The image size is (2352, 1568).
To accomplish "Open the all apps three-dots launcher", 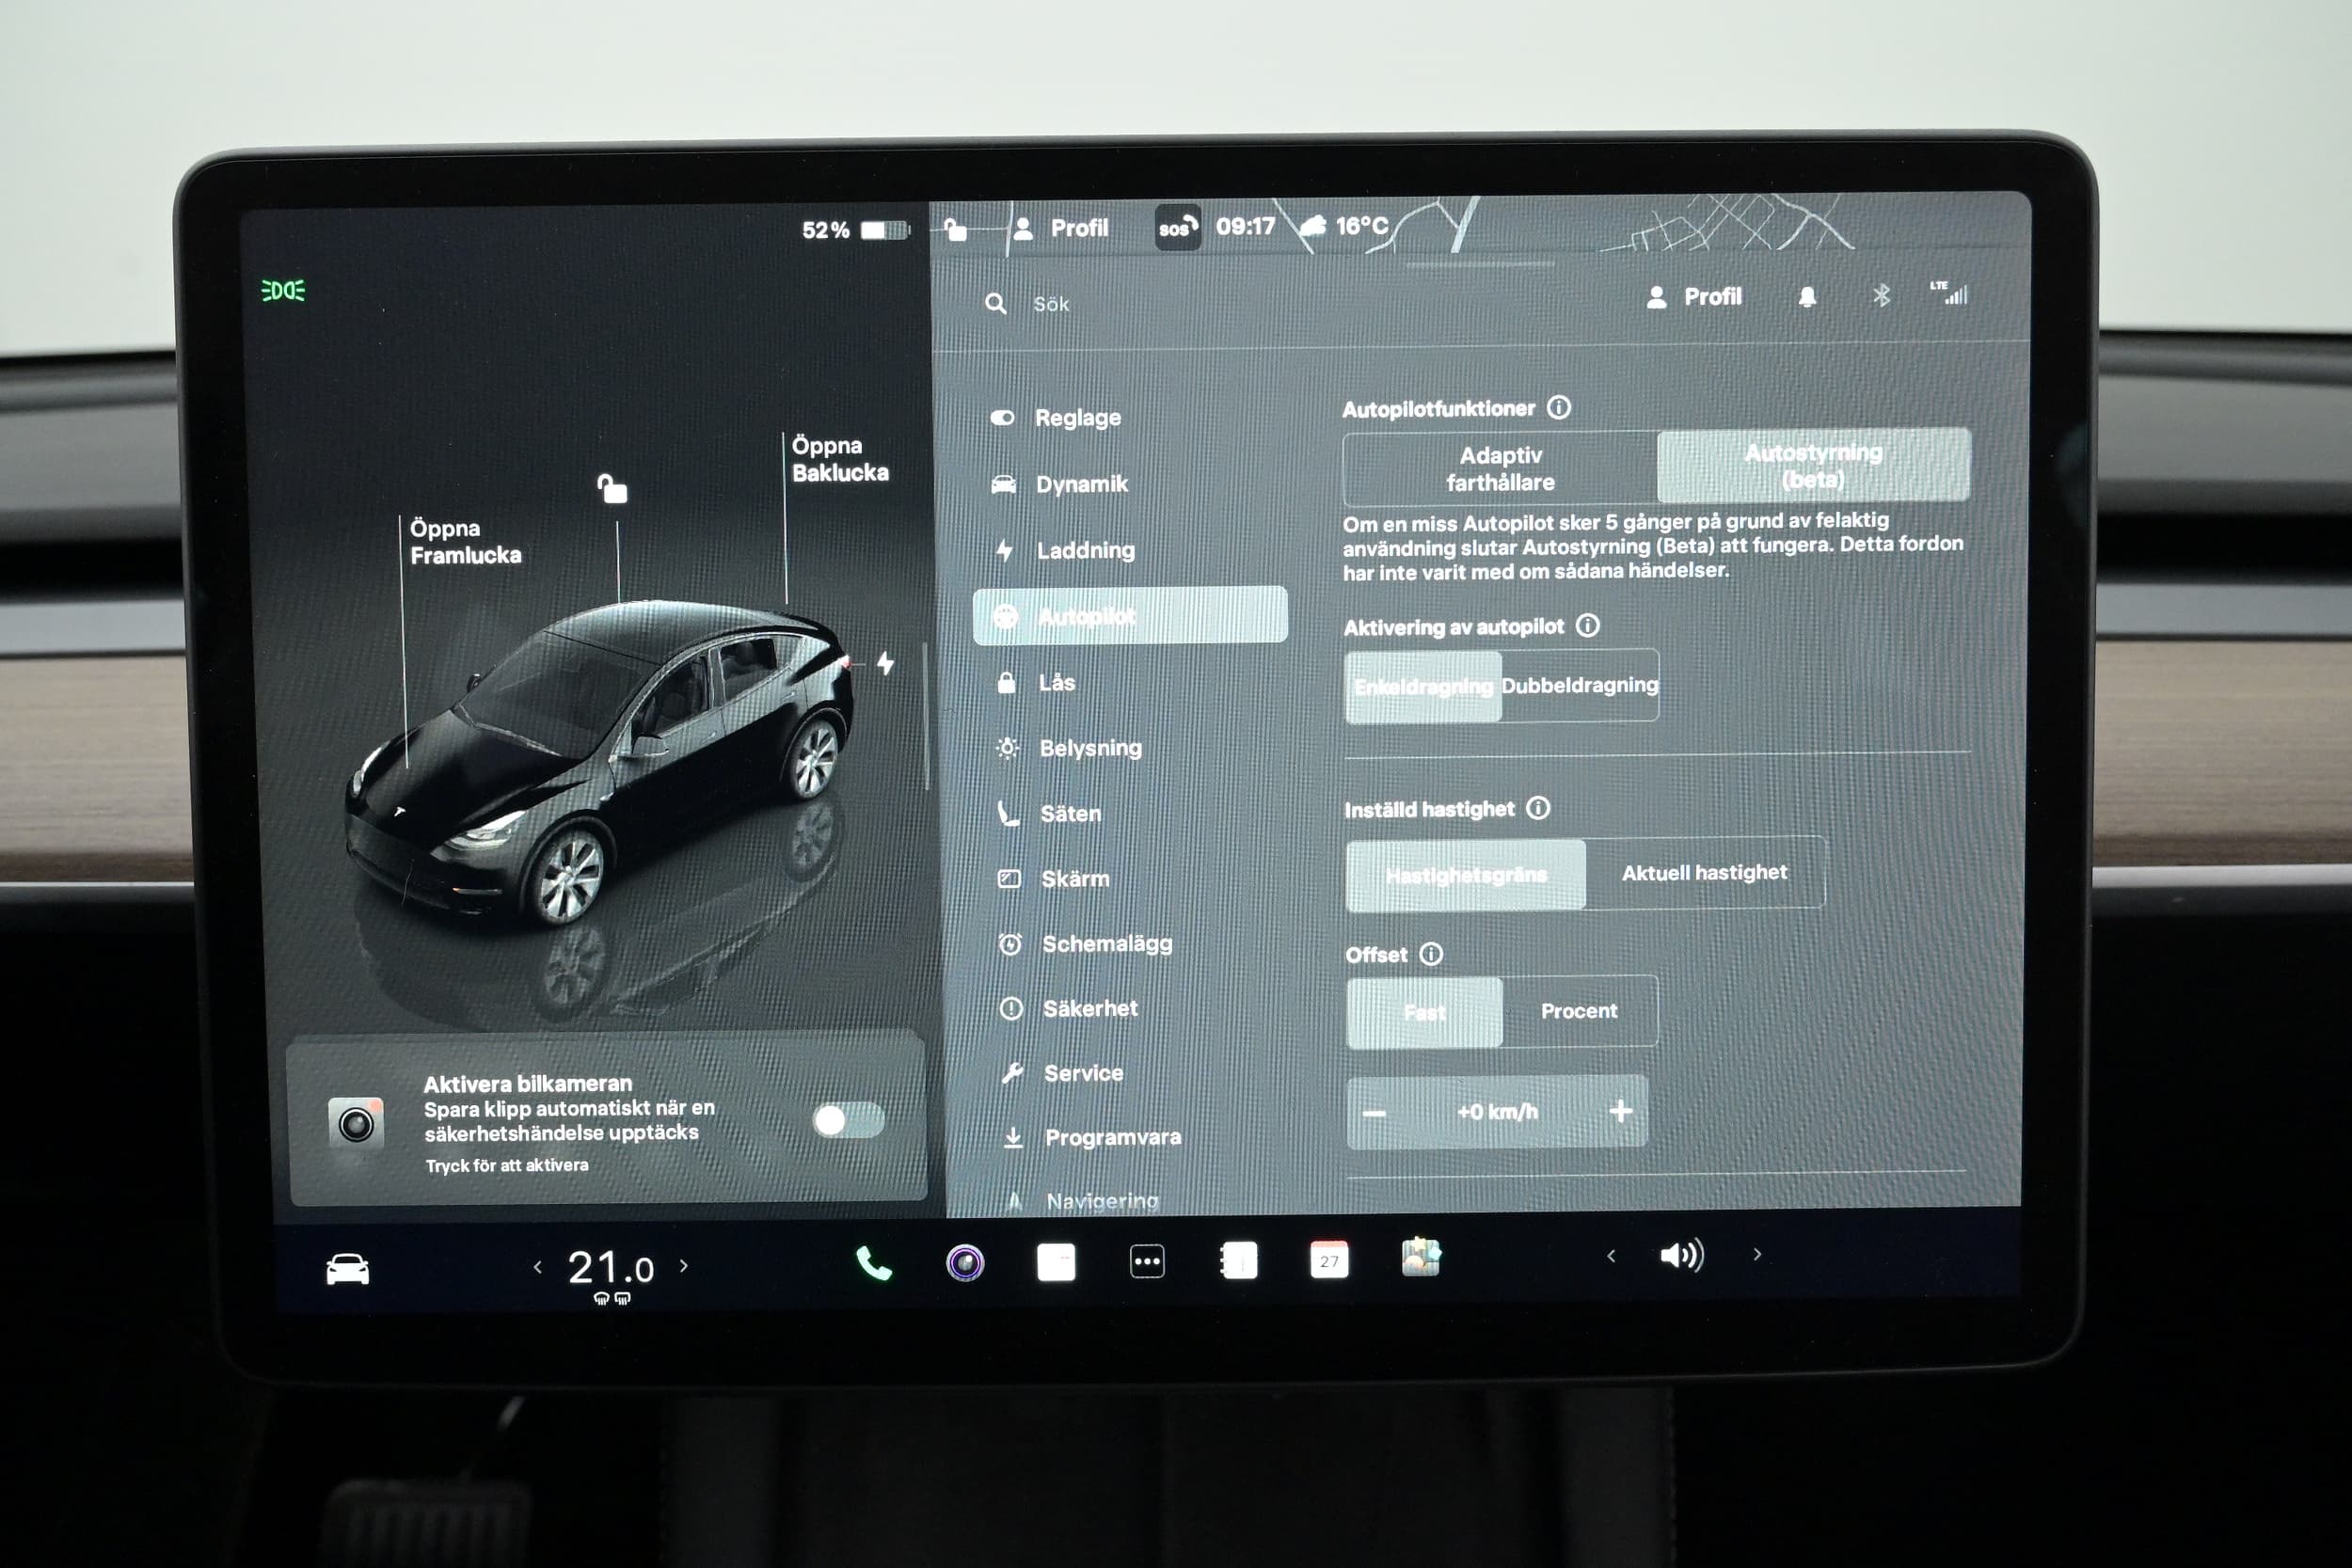I will (1147, 1261).
